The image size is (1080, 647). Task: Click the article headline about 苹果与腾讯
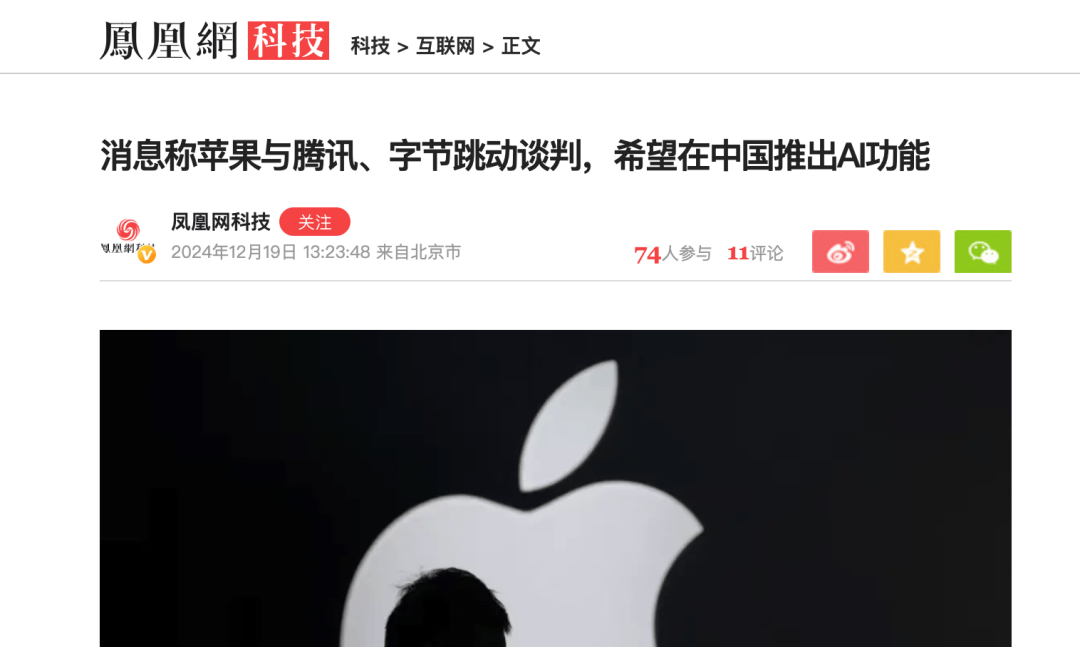pyautogui.click(x=515, y=155)
